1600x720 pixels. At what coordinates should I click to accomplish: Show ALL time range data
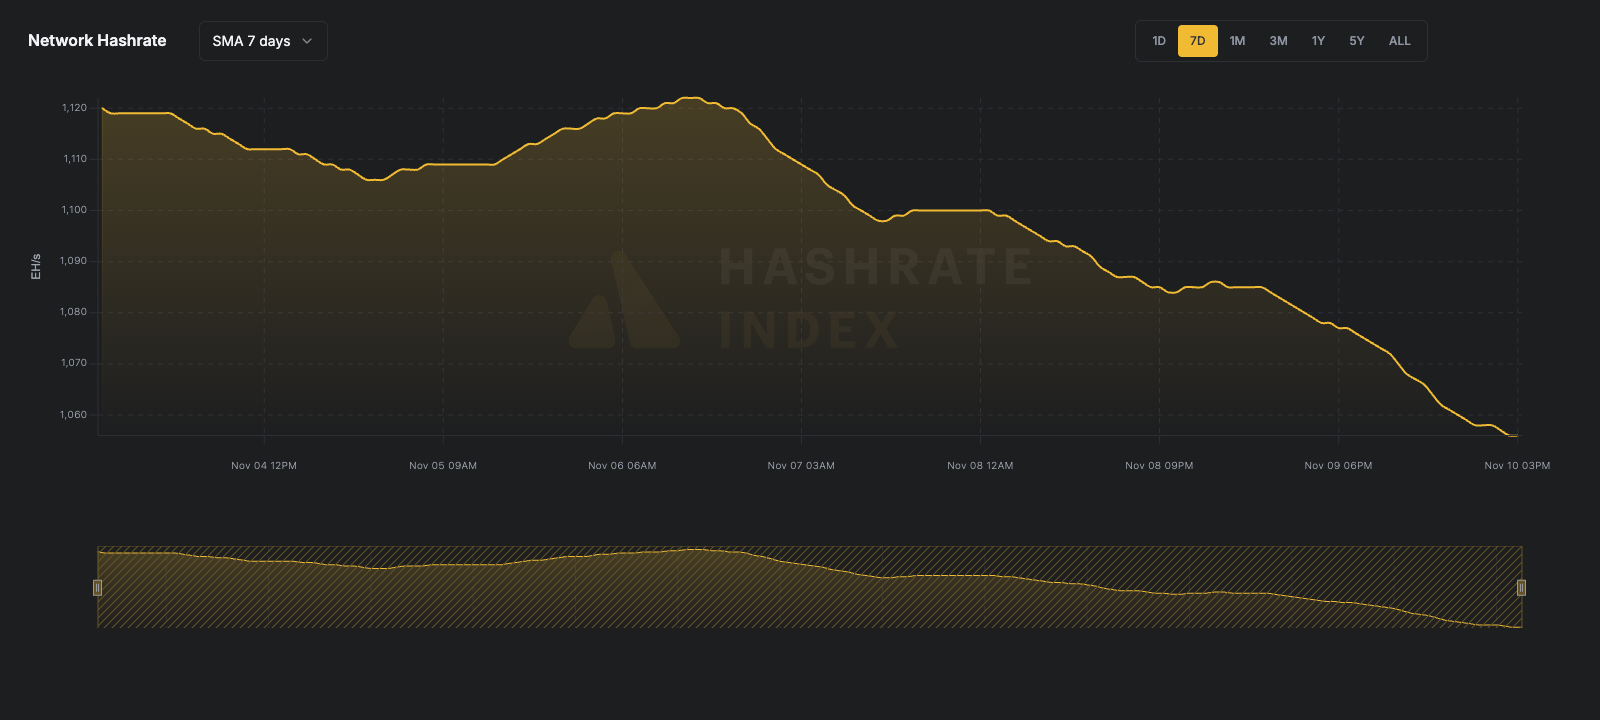pos(1399,41)
